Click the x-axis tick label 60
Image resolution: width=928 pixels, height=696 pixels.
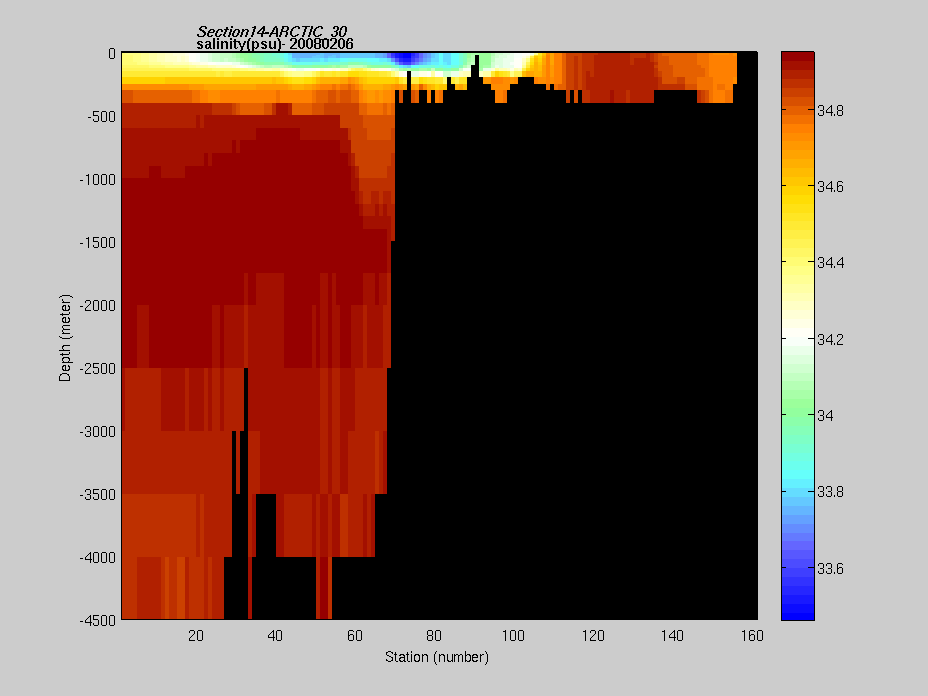pyautogui.click(x=355, y=636)
